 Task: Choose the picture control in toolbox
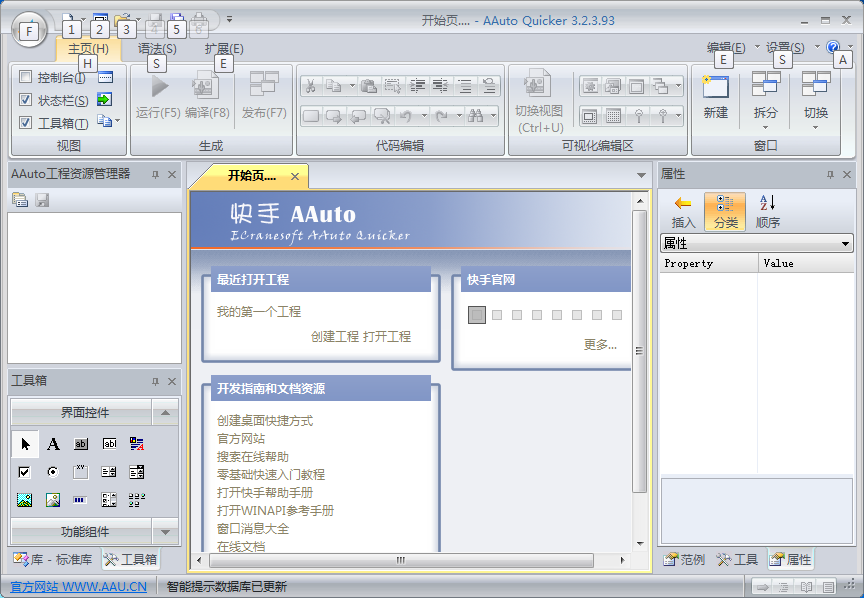(x=25, y=500)
